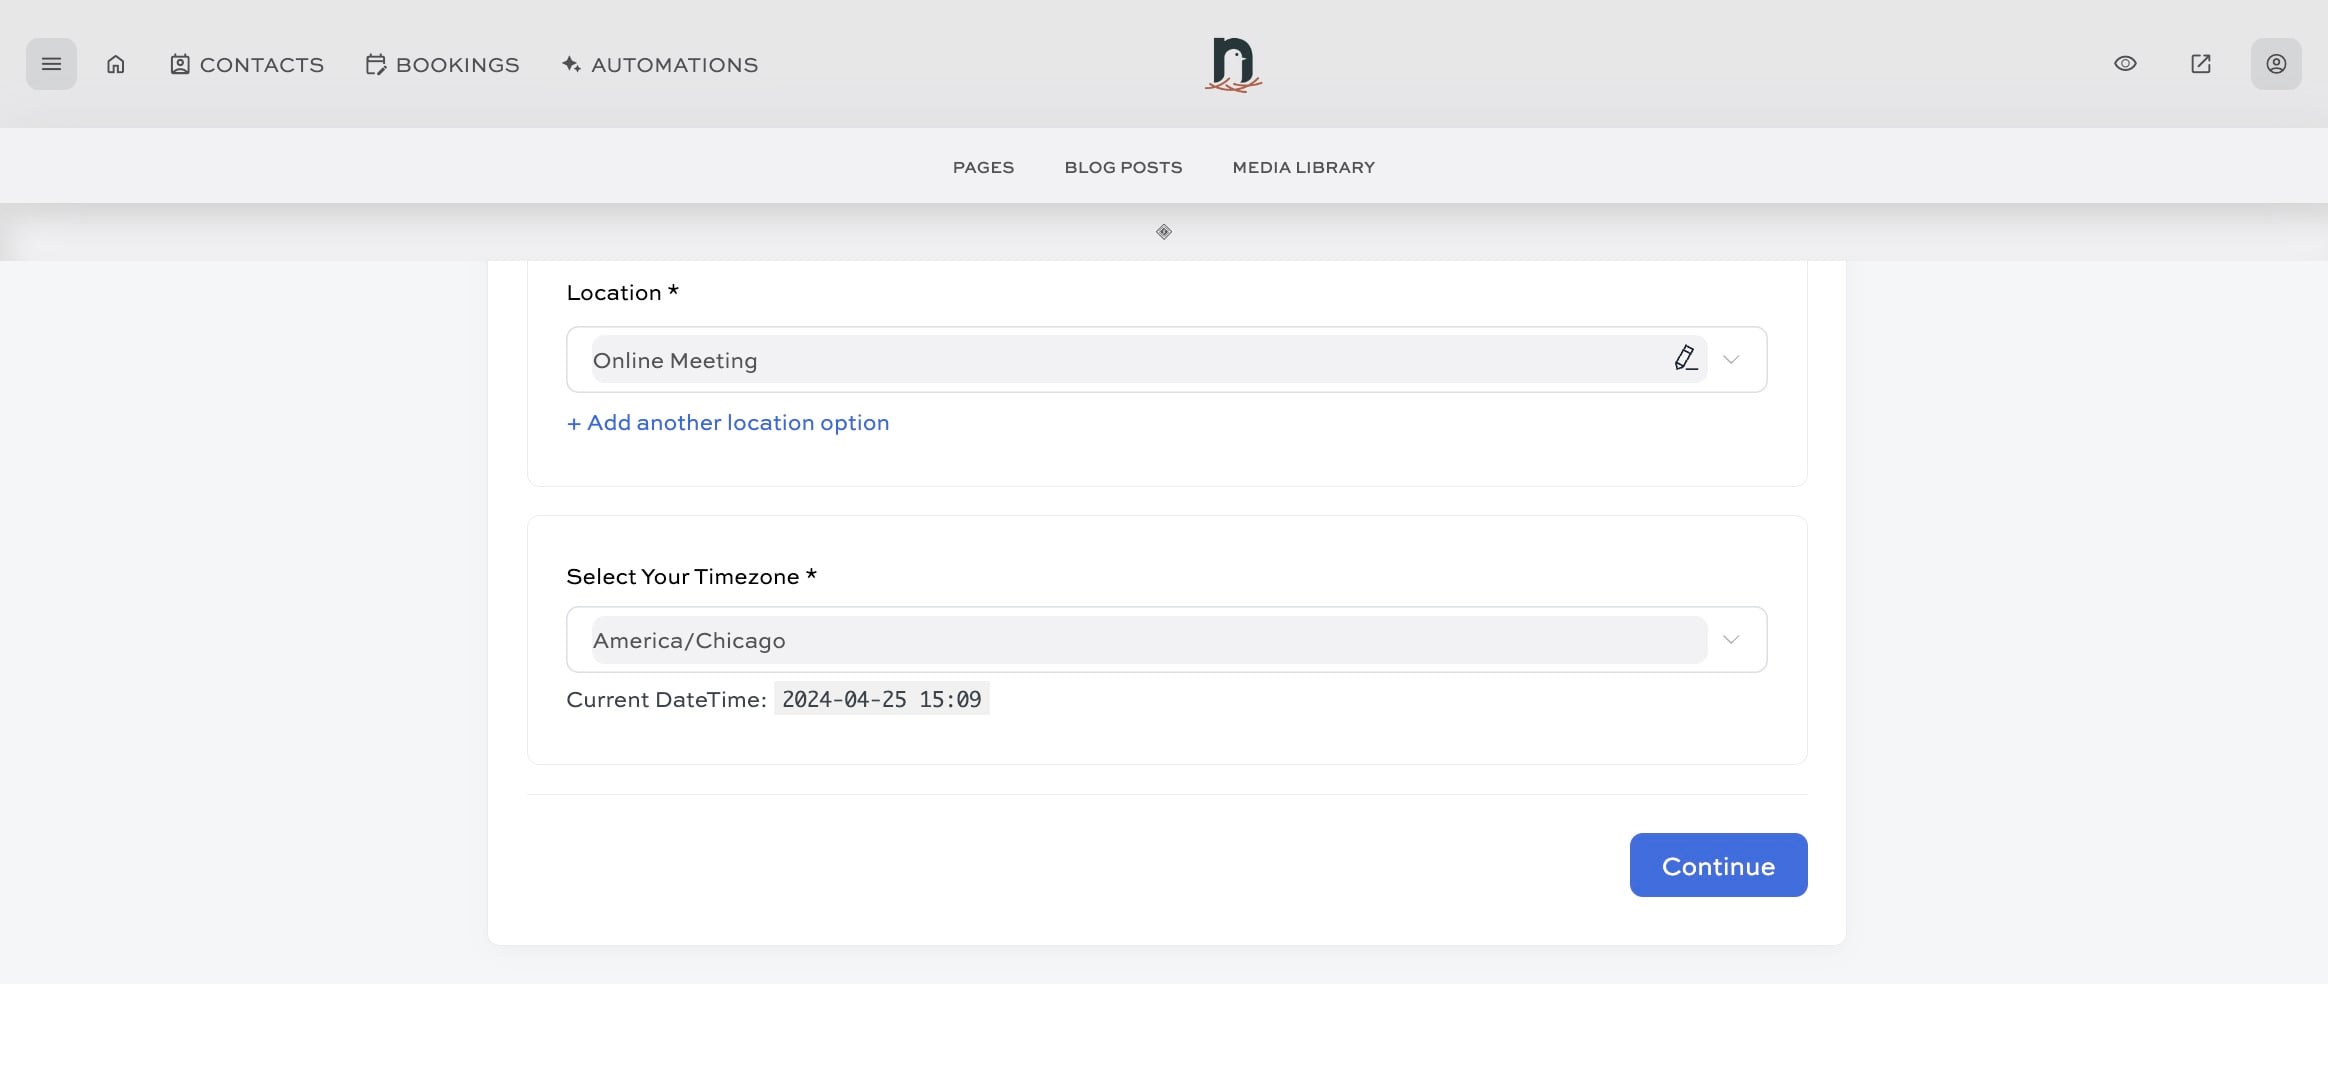Switch to the Blog Posts tab
The width and height of the screenshot is (2328, 1088).
tap(1123, 167)
